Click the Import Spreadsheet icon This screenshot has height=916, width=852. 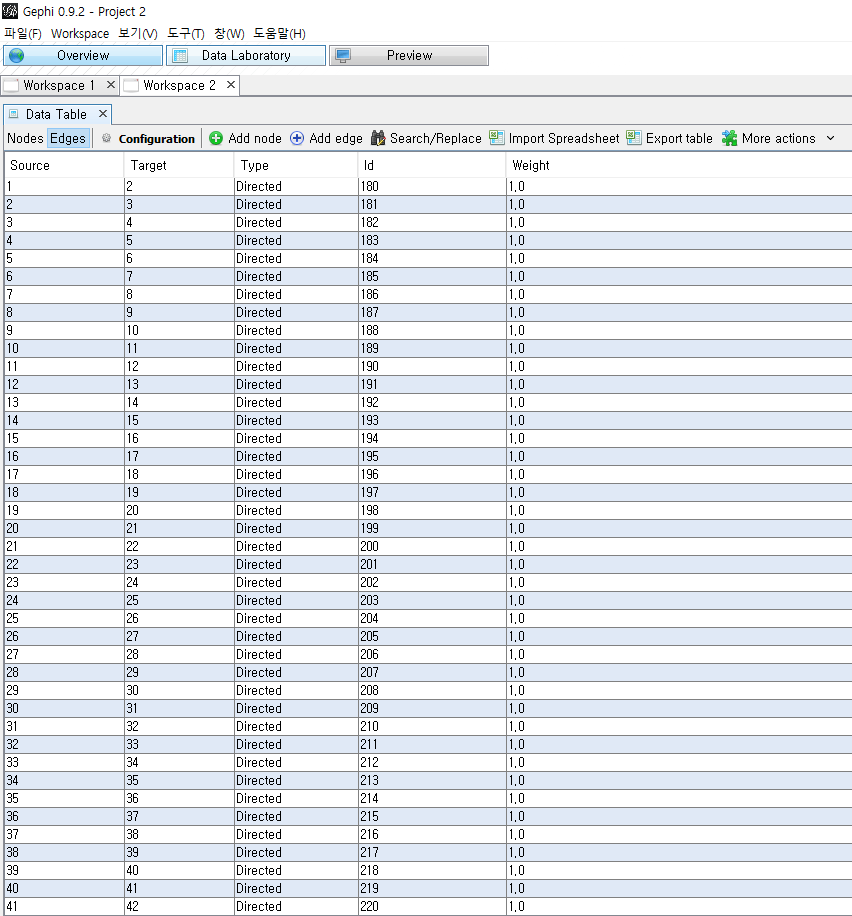click(497, 139)
